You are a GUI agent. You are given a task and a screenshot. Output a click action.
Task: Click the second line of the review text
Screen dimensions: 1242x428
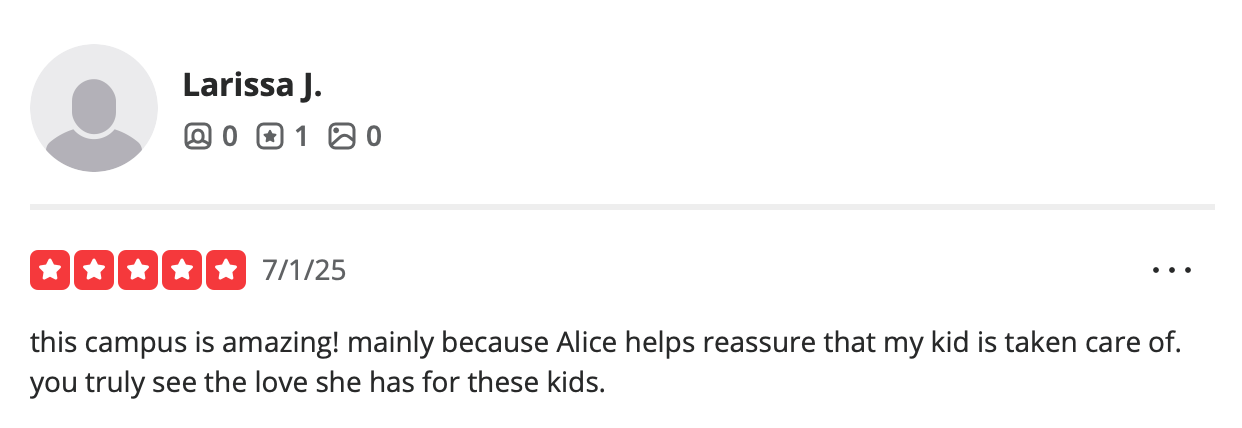coord(318,383)
